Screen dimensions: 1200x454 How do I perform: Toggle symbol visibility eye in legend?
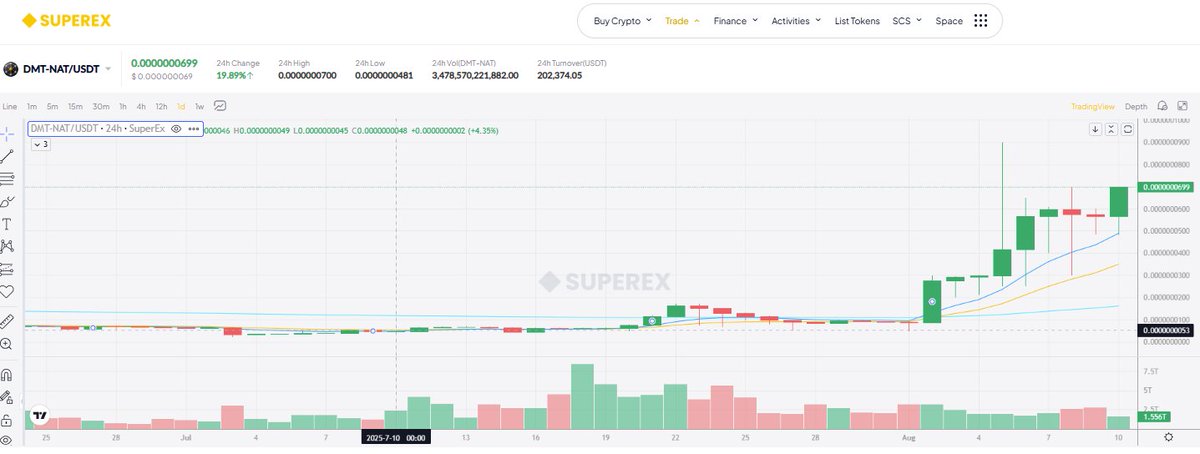(x=176, y=130)
